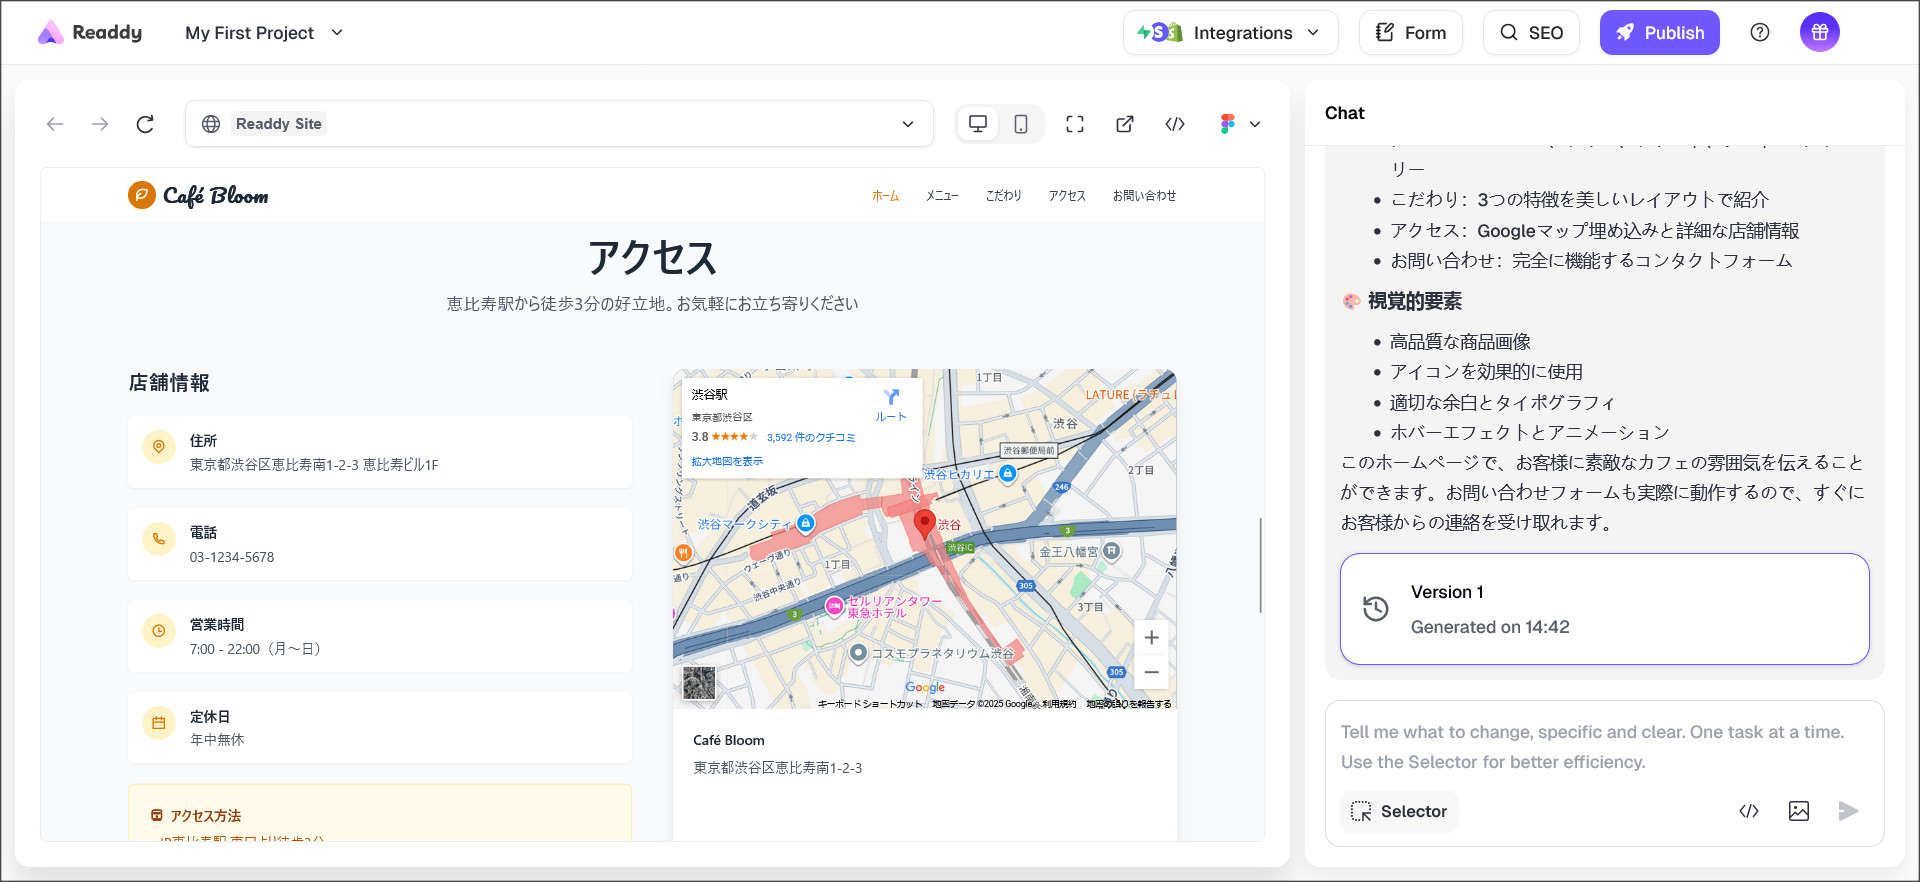
Task: Switch to desktop preview mode
Action: (x=978, y=124)
